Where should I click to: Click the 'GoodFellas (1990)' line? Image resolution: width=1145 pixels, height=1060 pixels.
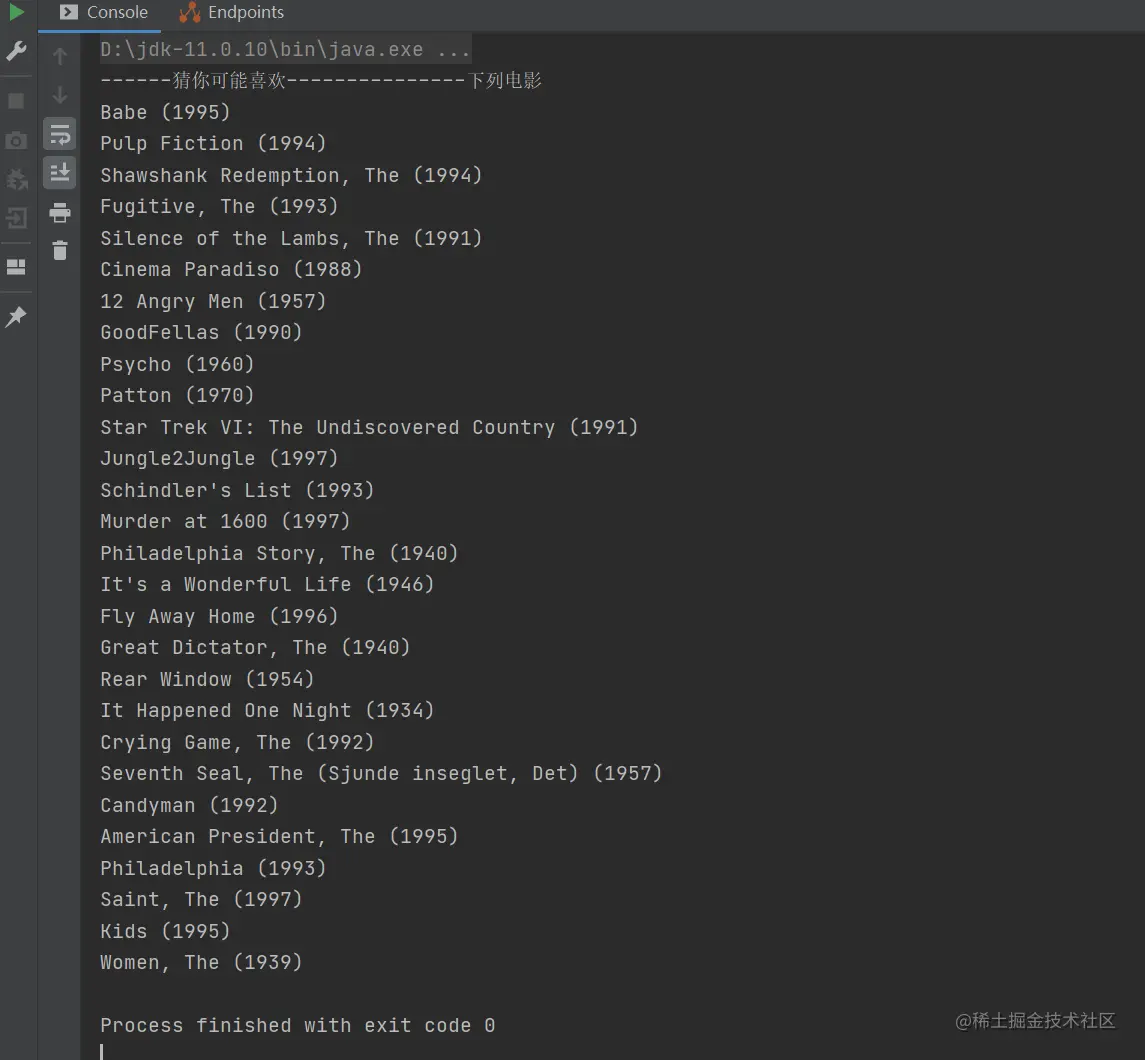click(202, 333)
